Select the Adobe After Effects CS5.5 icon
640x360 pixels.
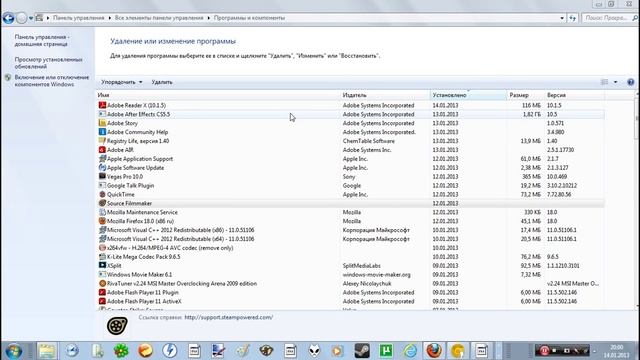(x=102, y=114)
